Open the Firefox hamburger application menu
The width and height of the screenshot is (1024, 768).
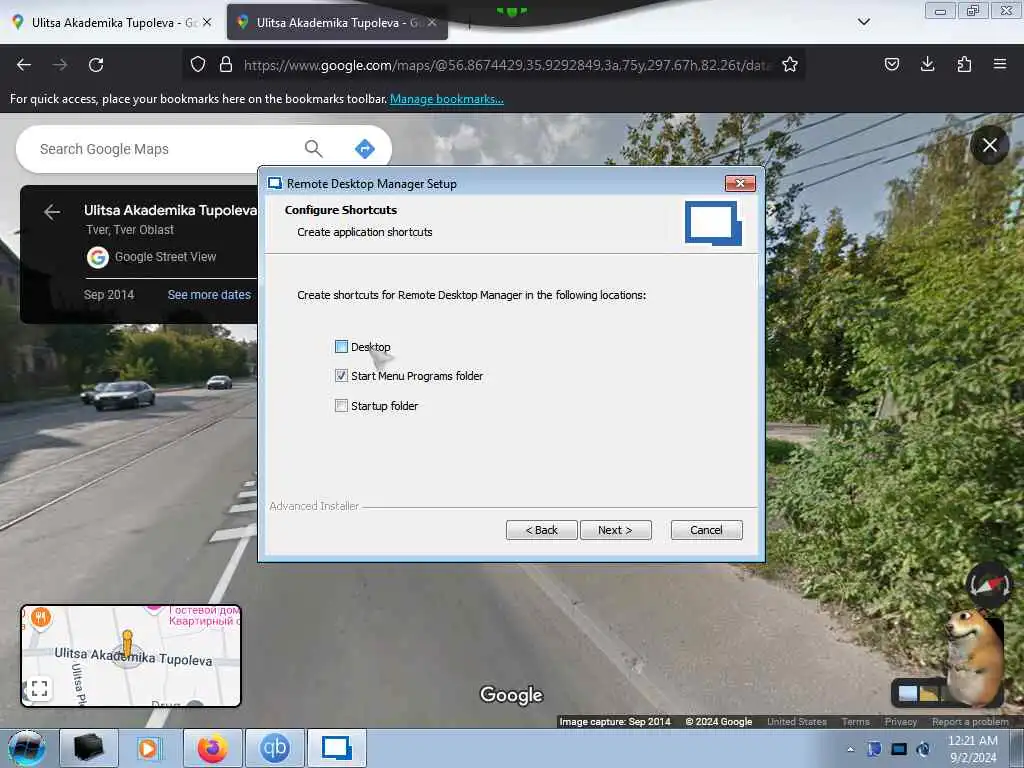point(1000,64)
